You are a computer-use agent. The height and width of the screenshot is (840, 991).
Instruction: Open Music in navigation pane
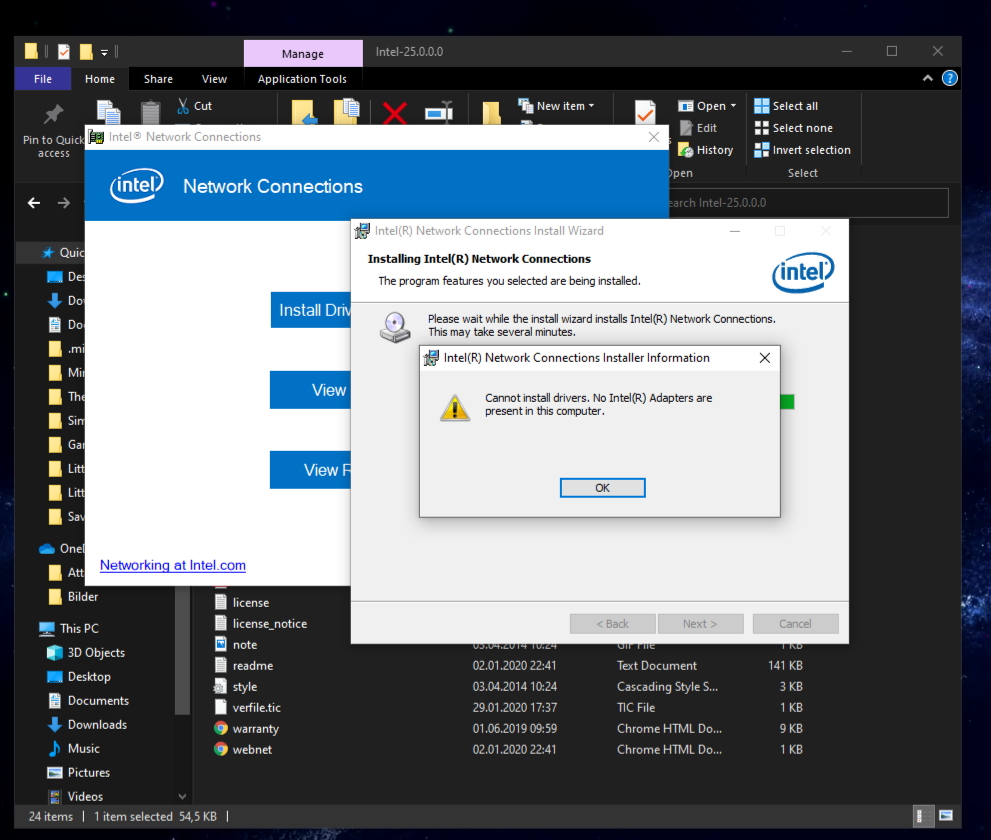(73, 749)
